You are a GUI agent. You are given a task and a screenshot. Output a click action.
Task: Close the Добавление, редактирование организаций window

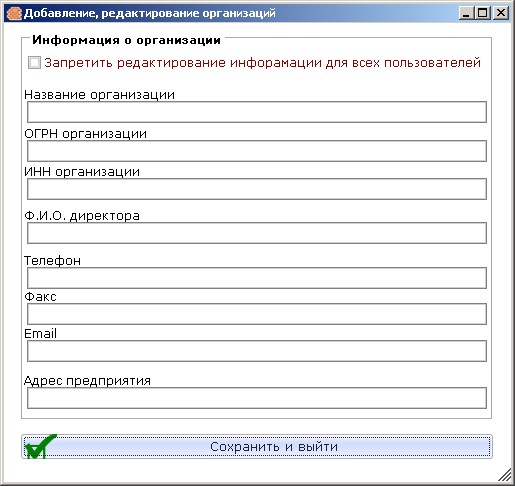click(501, 13)
